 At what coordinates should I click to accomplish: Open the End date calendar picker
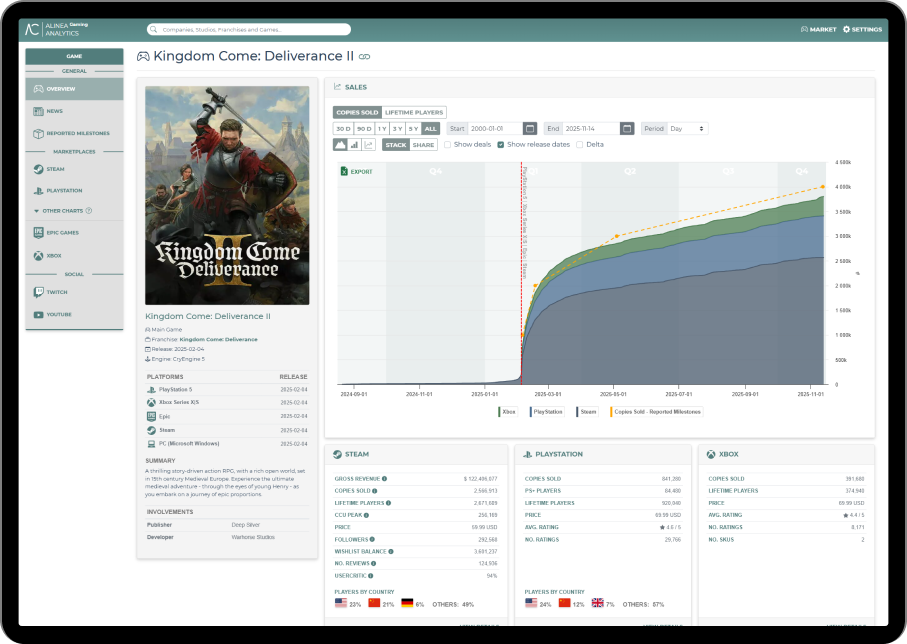pyautogui.click(x=627, y=128)
